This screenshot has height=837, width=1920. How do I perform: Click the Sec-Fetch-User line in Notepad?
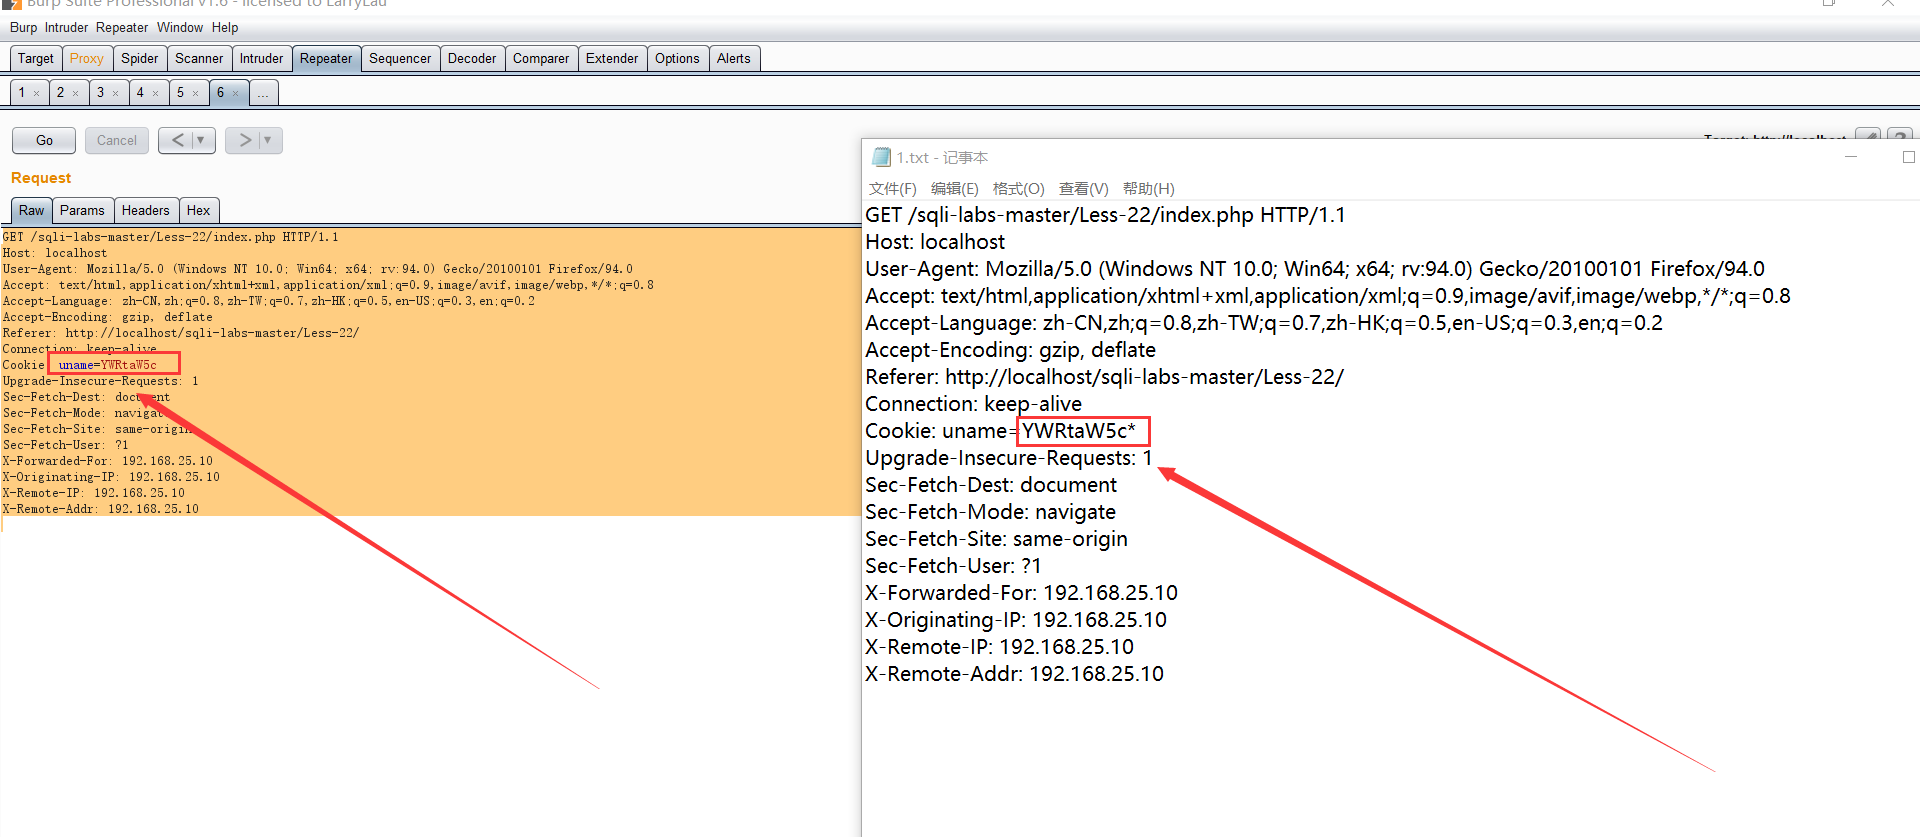pyautogui.click(x=953, y=566)
